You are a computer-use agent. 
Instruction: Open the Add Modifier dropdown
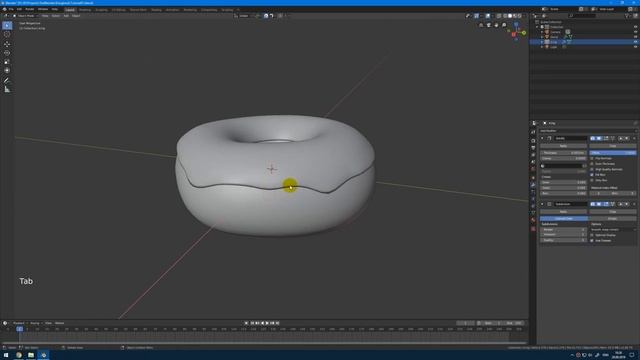click(x=588, y=131)
